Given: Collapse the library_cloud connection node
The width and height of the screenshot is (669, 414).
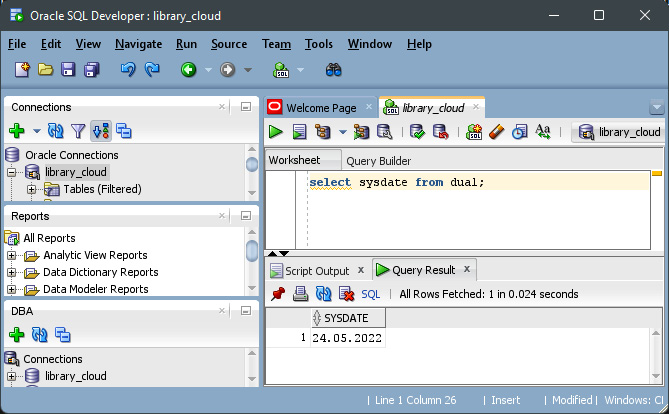Looking at the screenshot, I should [x=11, y=172].
